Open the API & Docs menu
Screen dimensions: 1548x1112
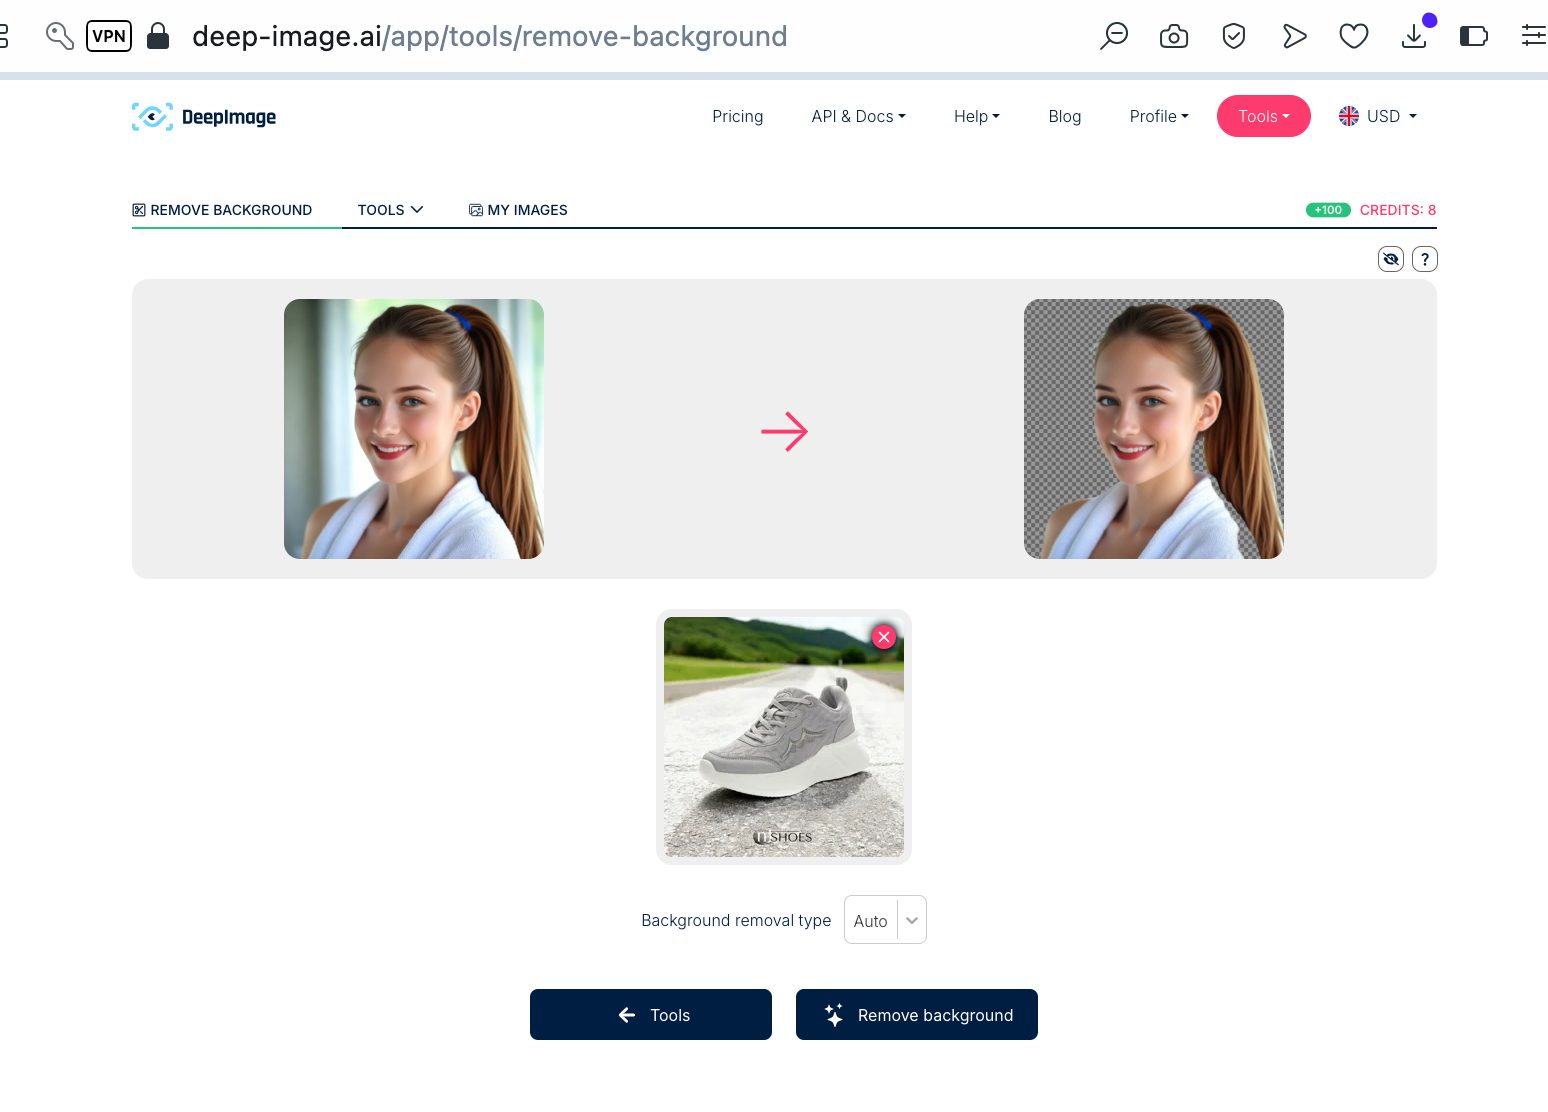pos(858,116)
